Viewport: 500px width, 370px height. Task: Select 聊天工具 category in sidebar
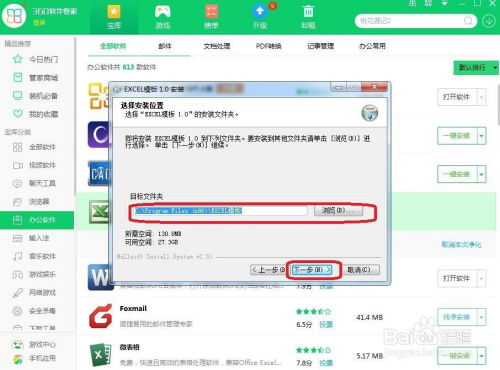[x=34, y=183]
